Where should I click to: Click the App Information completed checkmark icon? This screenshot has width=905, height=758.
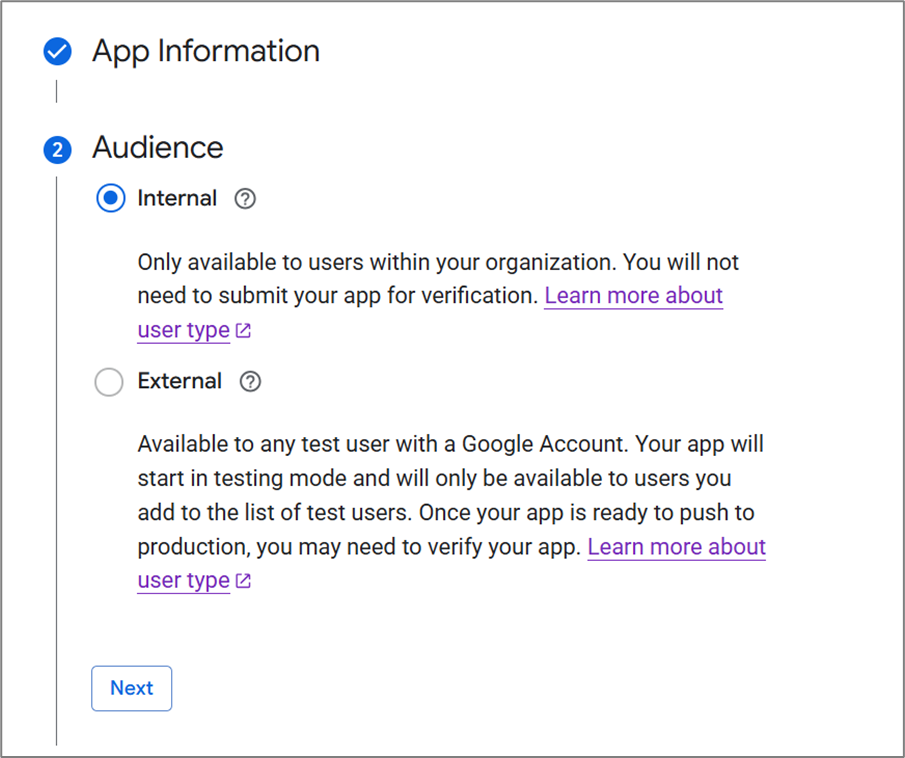click(x=58, y=51)
